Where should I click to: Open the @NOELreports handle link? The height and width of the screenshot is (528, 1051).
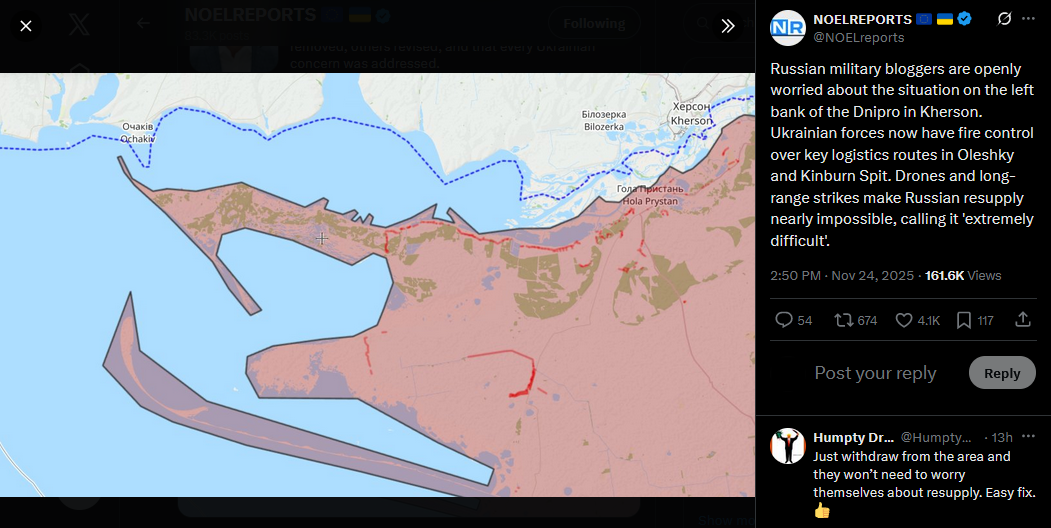tap(859, 38)
